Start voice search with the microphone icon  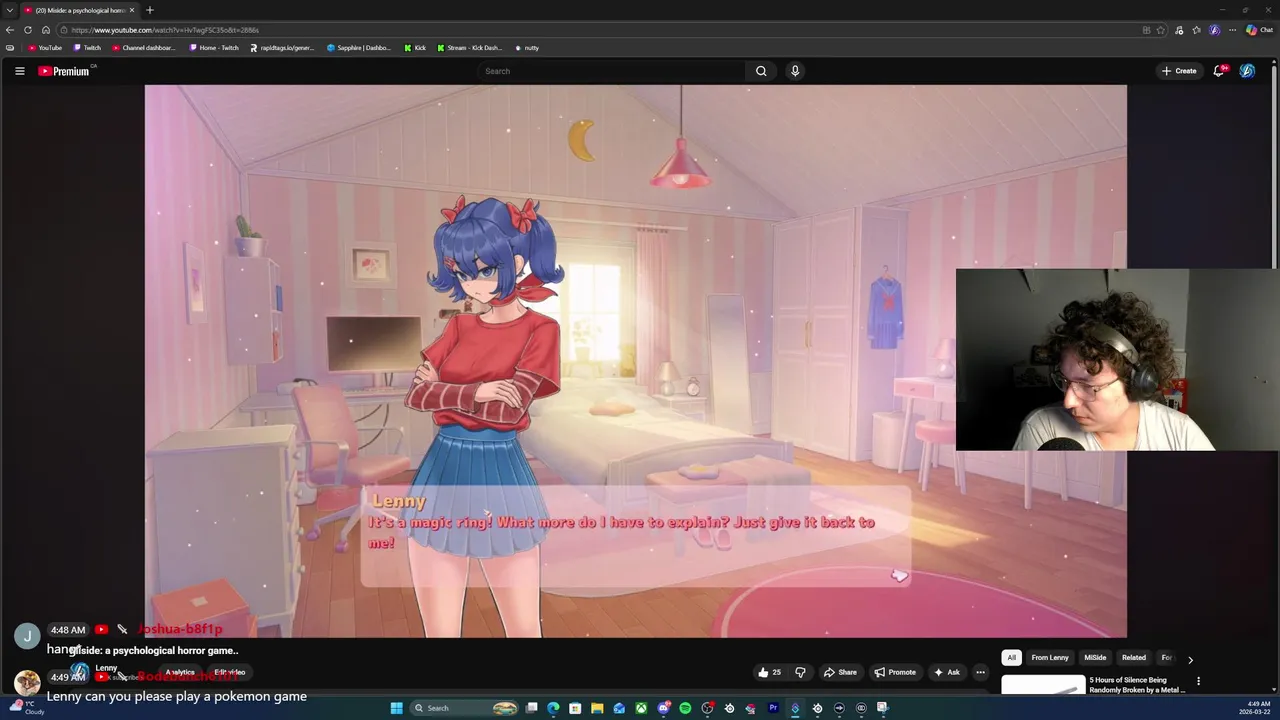[795, 71]
